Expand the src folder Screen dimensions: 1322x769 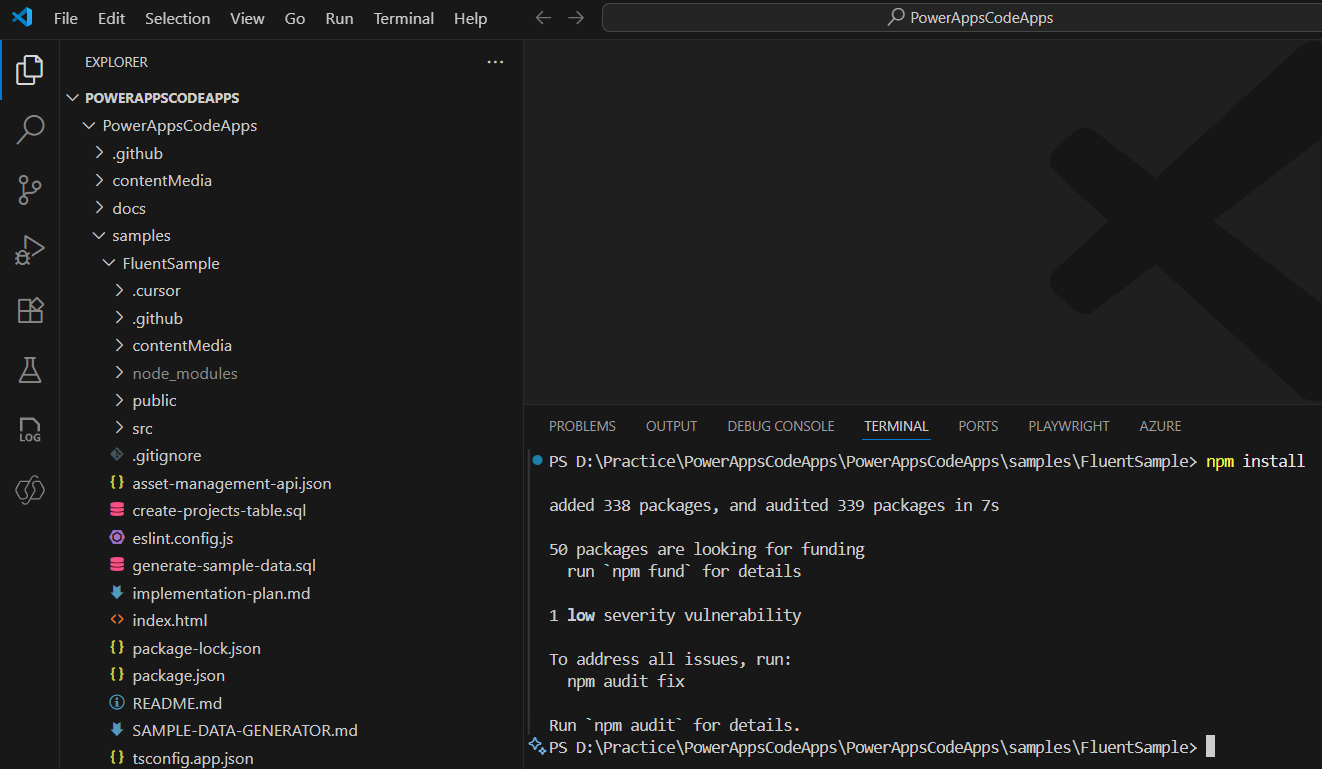[x=142, y=428]
